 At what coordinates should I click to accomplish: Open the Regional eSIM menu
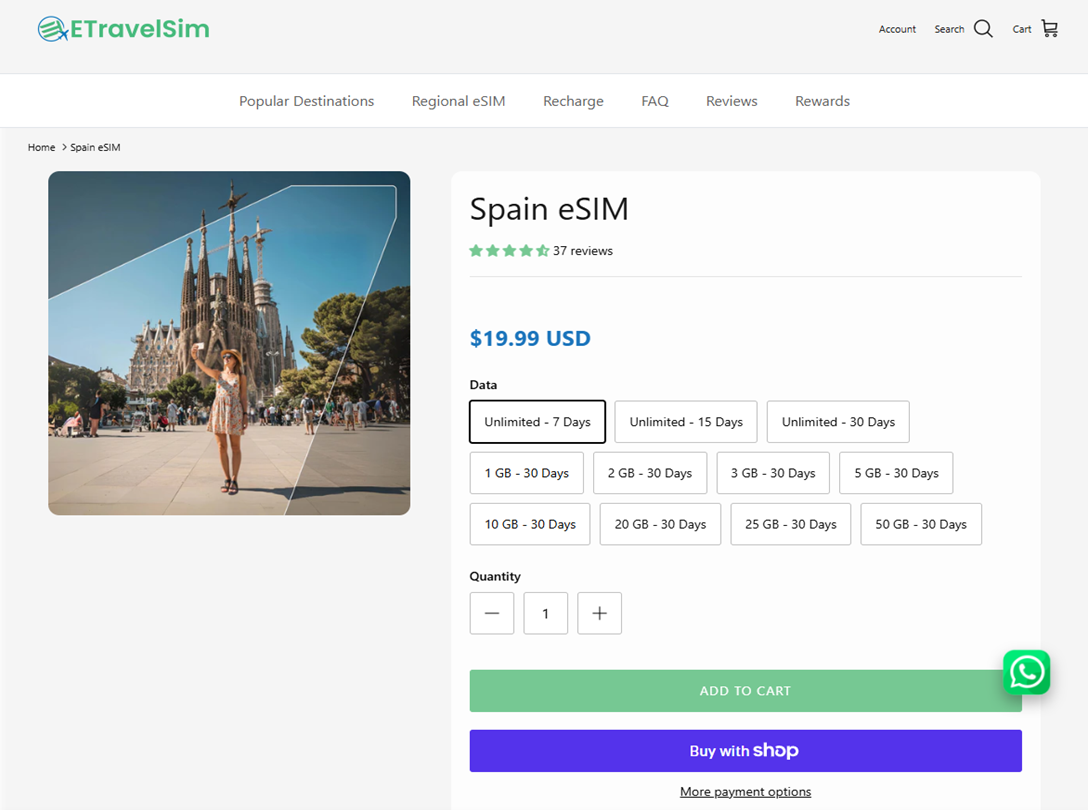[x=458, y=100]
